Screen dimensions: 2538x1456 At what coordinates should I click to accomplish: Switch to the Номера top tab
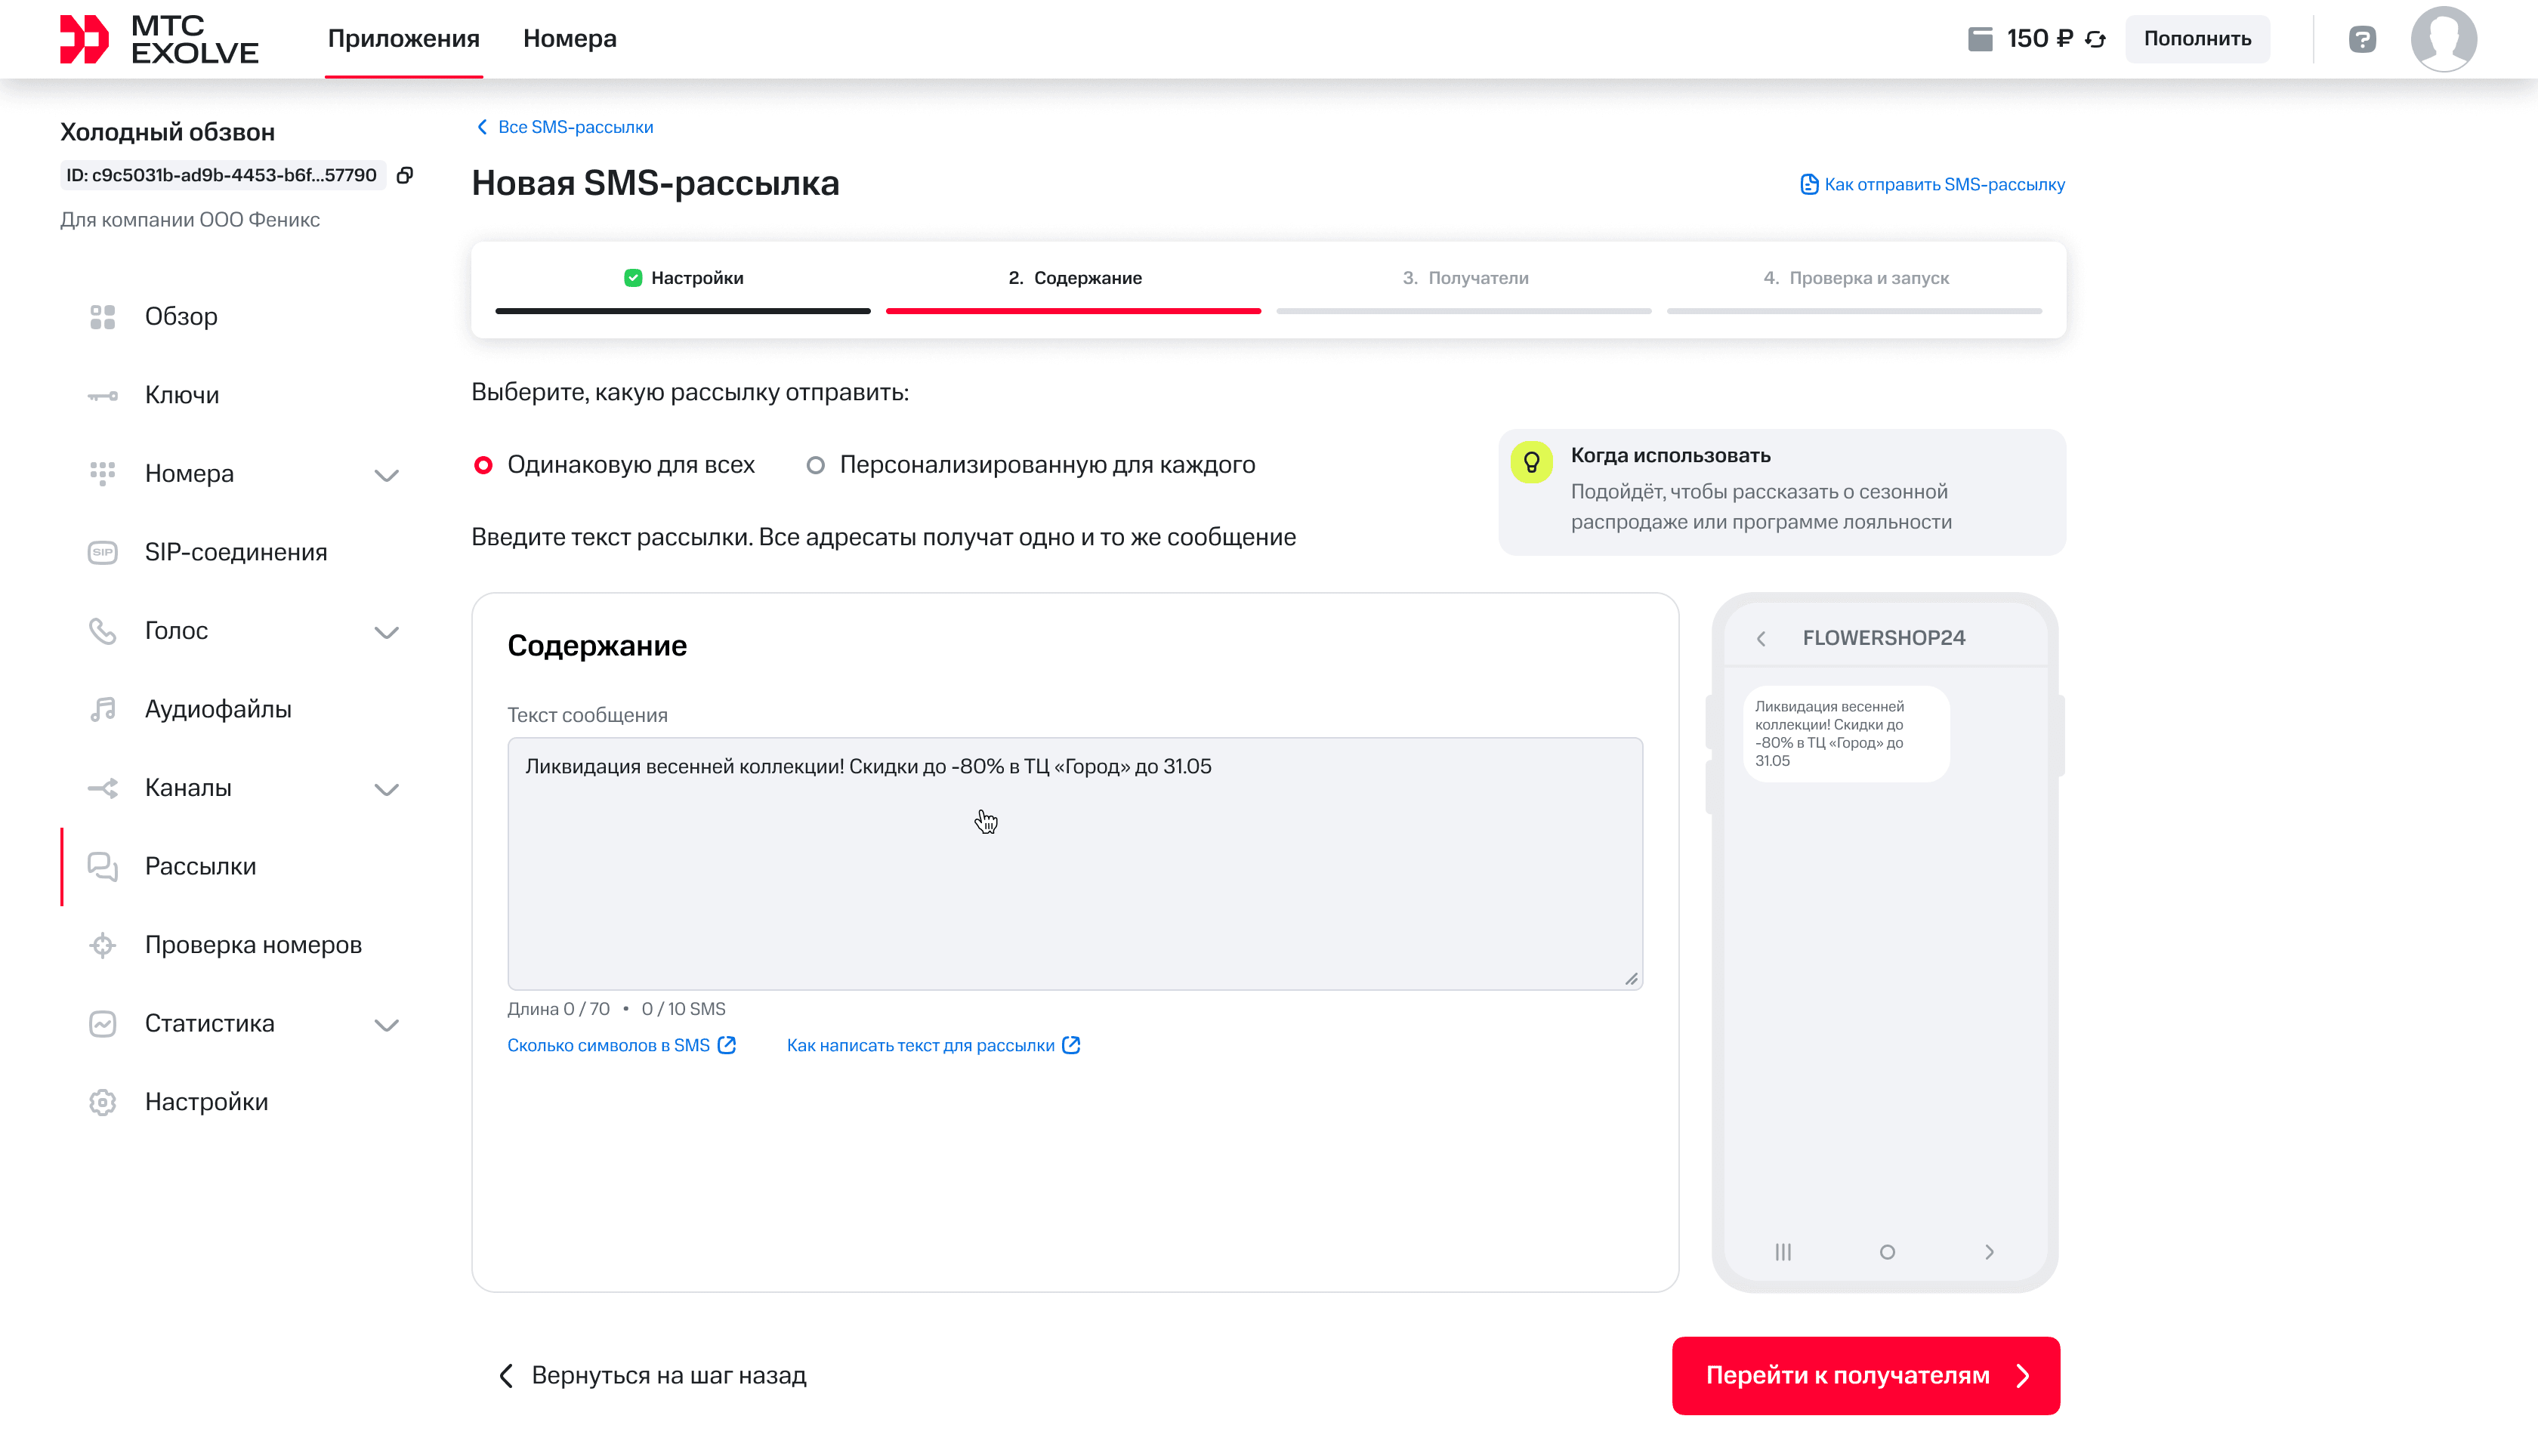click(570, 39)
